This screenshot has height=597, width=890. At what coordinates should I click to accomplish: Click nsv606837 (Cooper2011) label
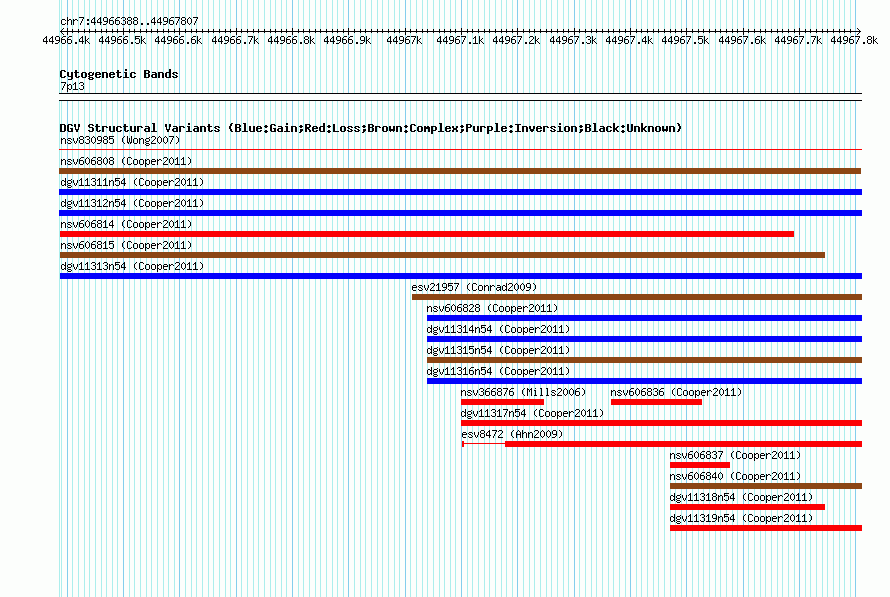click(x=735, y=455)
